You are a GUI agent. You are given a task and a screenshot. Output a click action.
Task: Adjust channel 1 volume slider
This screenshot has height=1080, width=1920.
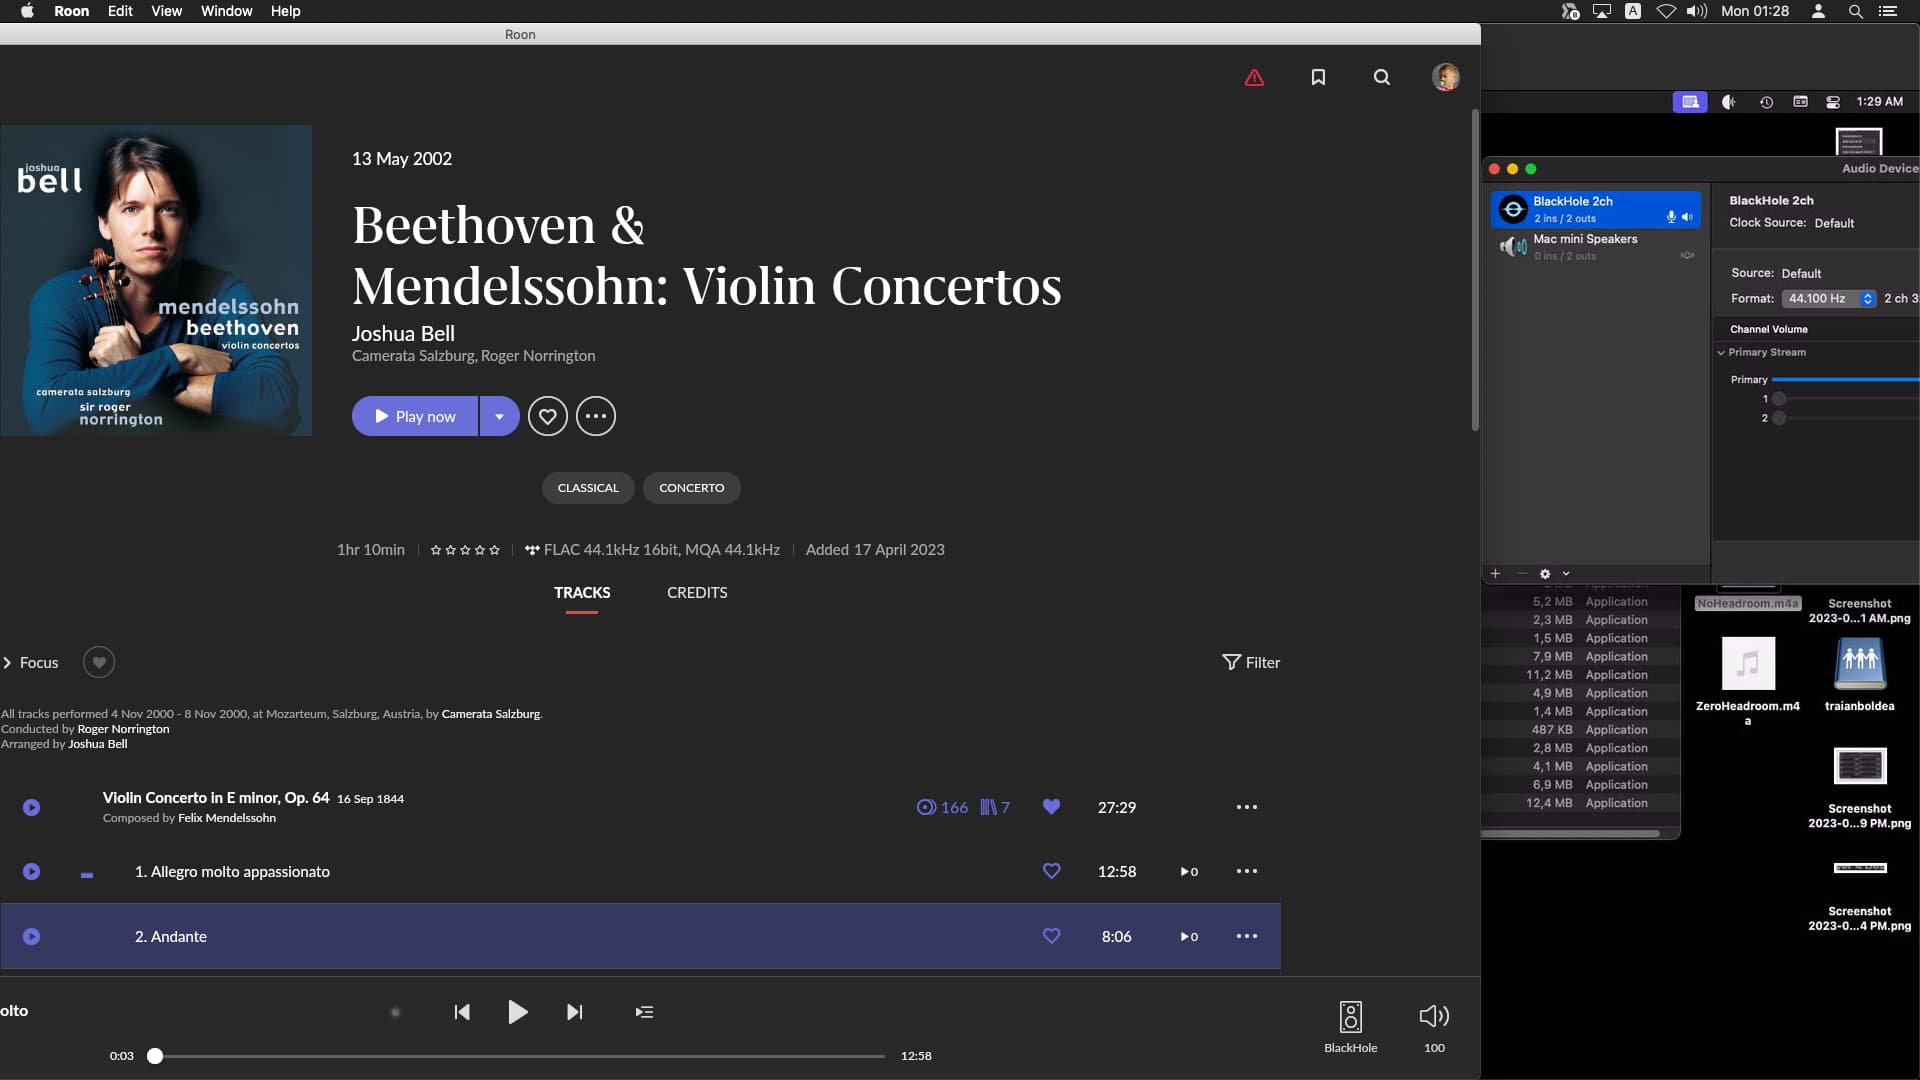pos(1845,399)
